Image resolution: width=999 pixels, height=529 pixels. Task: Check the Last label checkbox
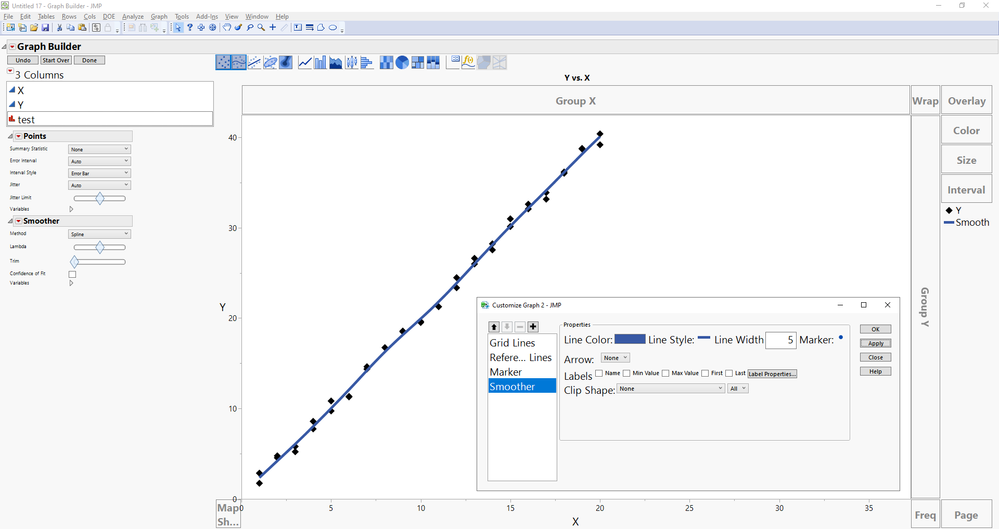729,373
